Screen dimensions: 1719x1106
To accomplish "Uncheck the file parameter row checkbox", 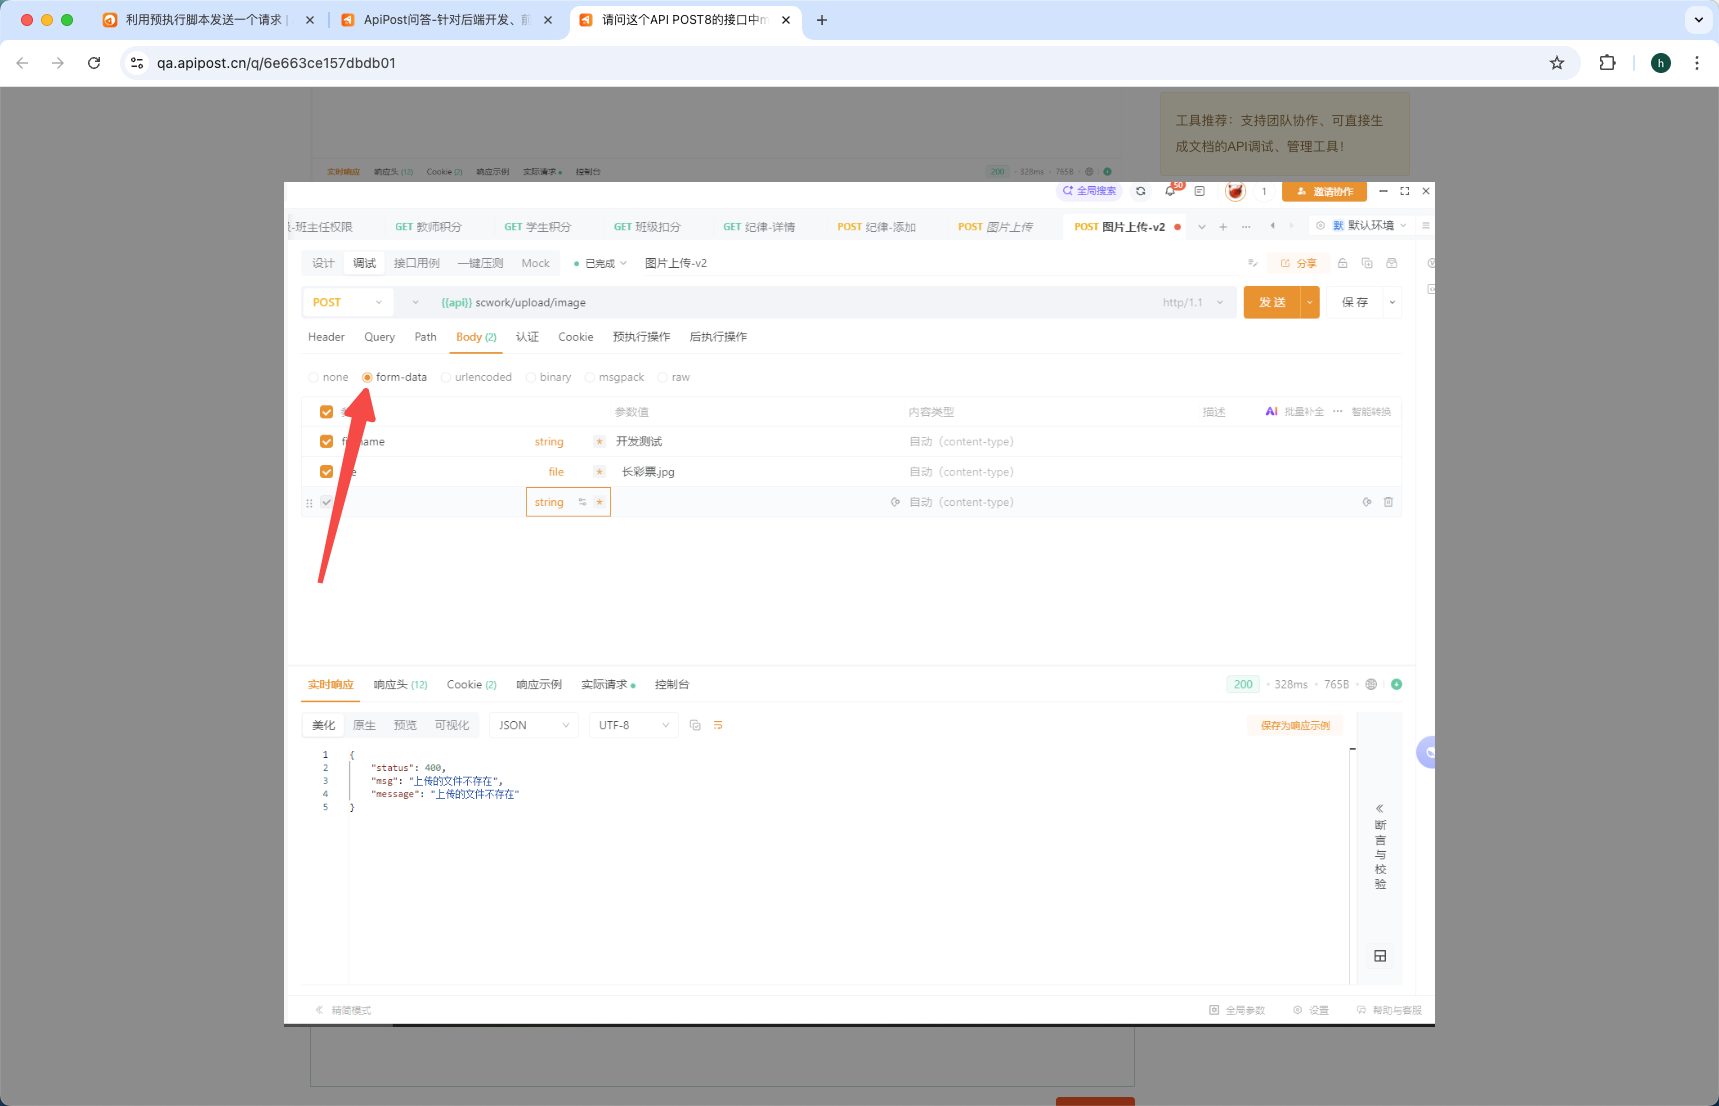I will (x=326, y=471).
